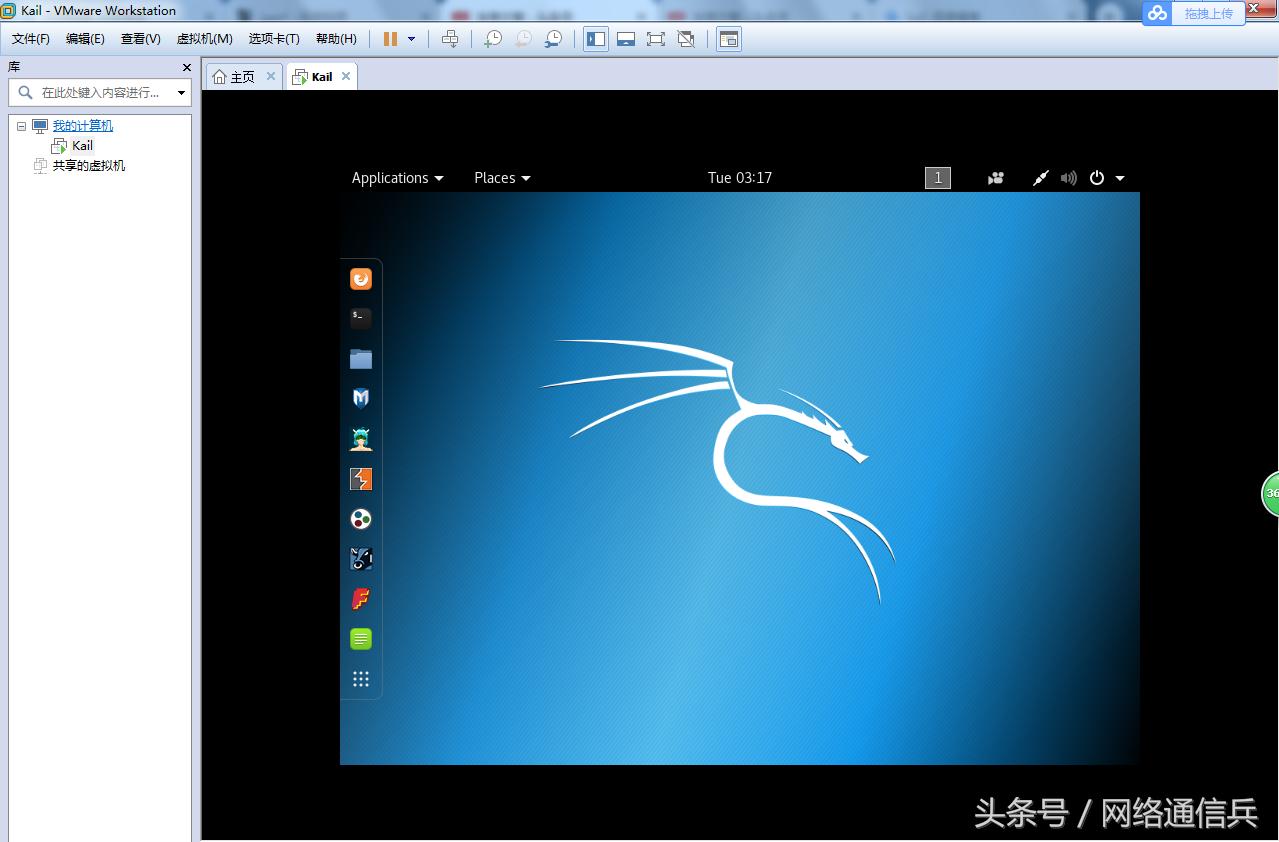This screenshot has width=1279, height=842.
Task: Open the Files manager from the dock
Action: pos(361,358)
